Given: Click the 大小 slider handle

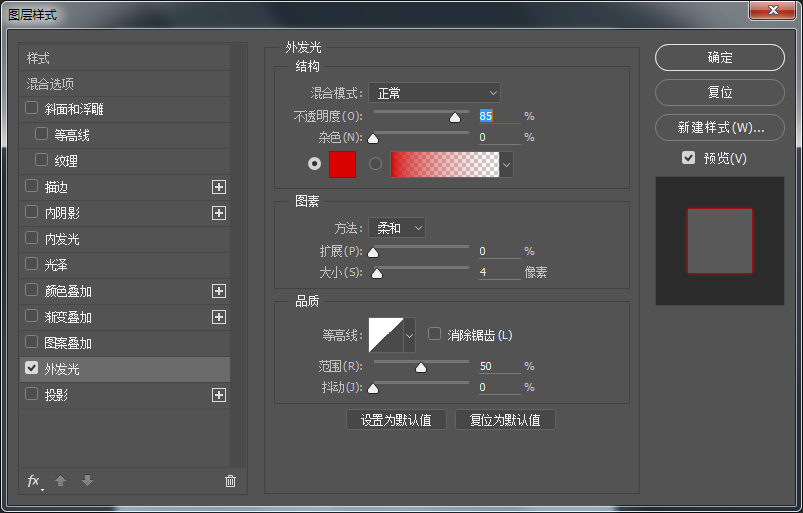Looking at the screenshot, I should click(x=377, y=274).
